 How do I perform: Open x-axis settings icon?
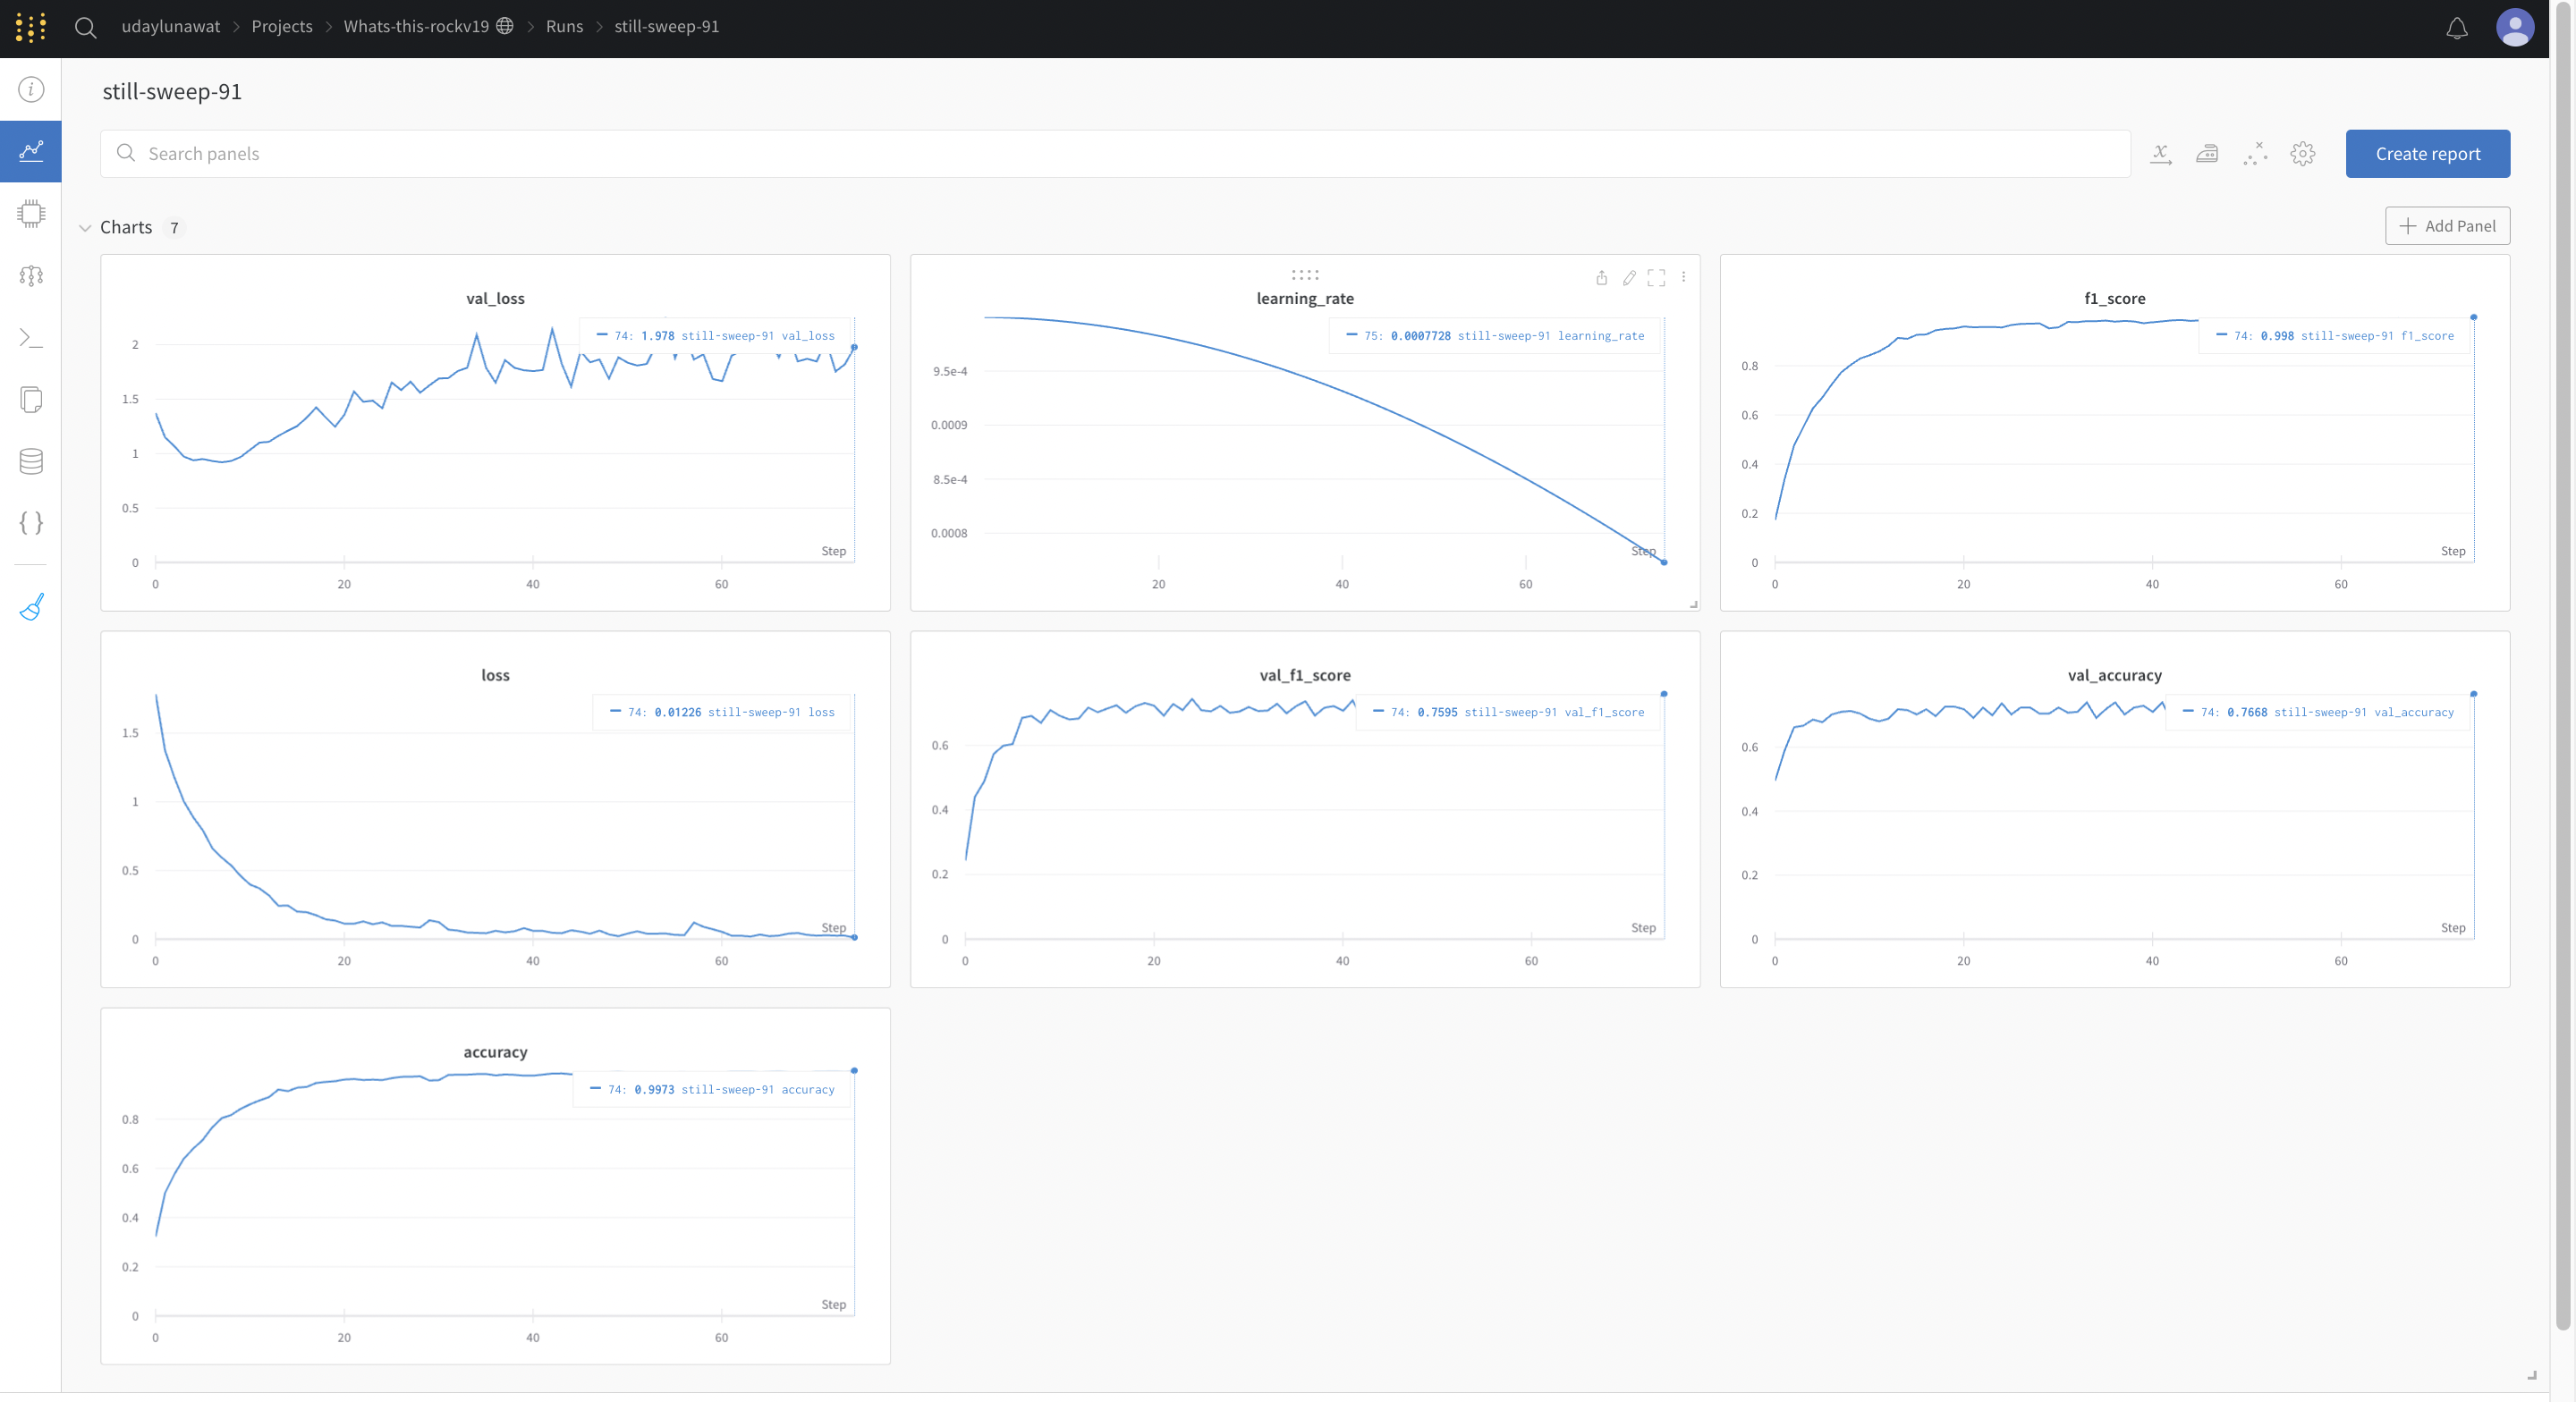click(2160, 153)
